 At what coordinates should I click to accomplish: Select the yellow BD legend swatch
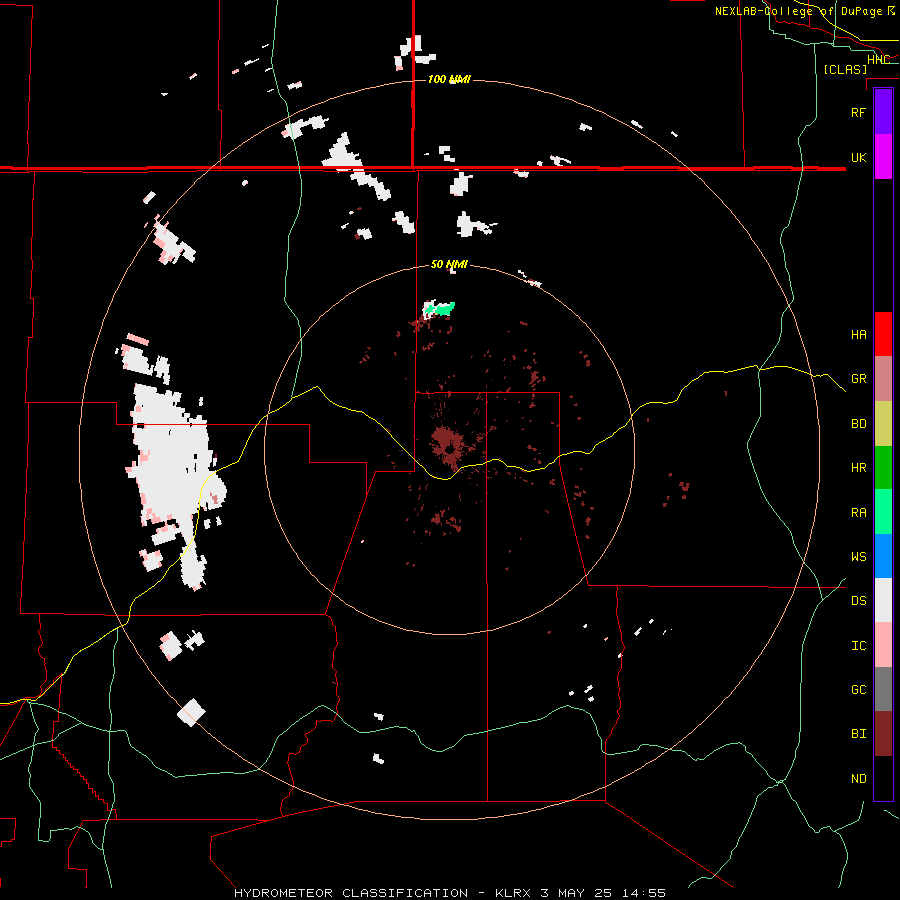[x=883, y=424]
